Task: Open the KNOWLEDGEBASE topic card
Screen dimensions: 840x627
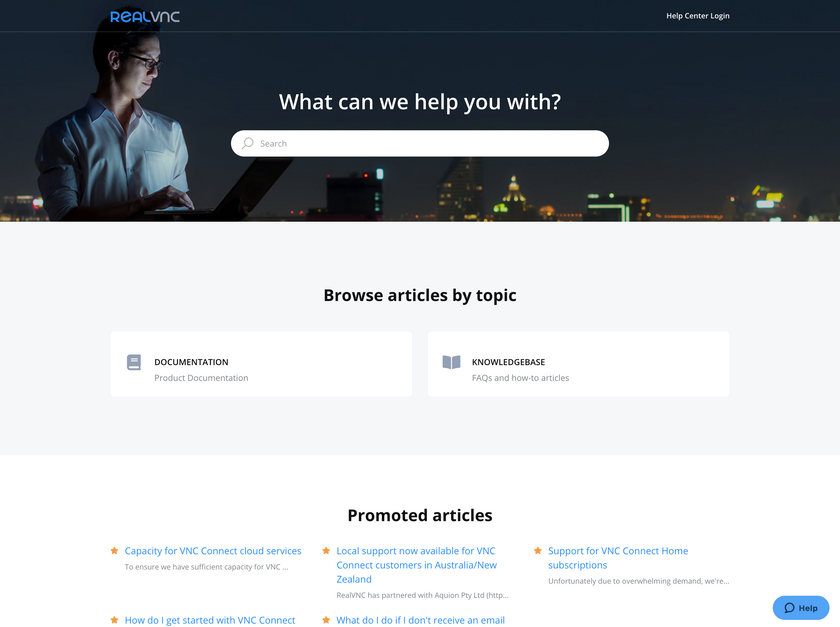Action: [x=578, y=364]
